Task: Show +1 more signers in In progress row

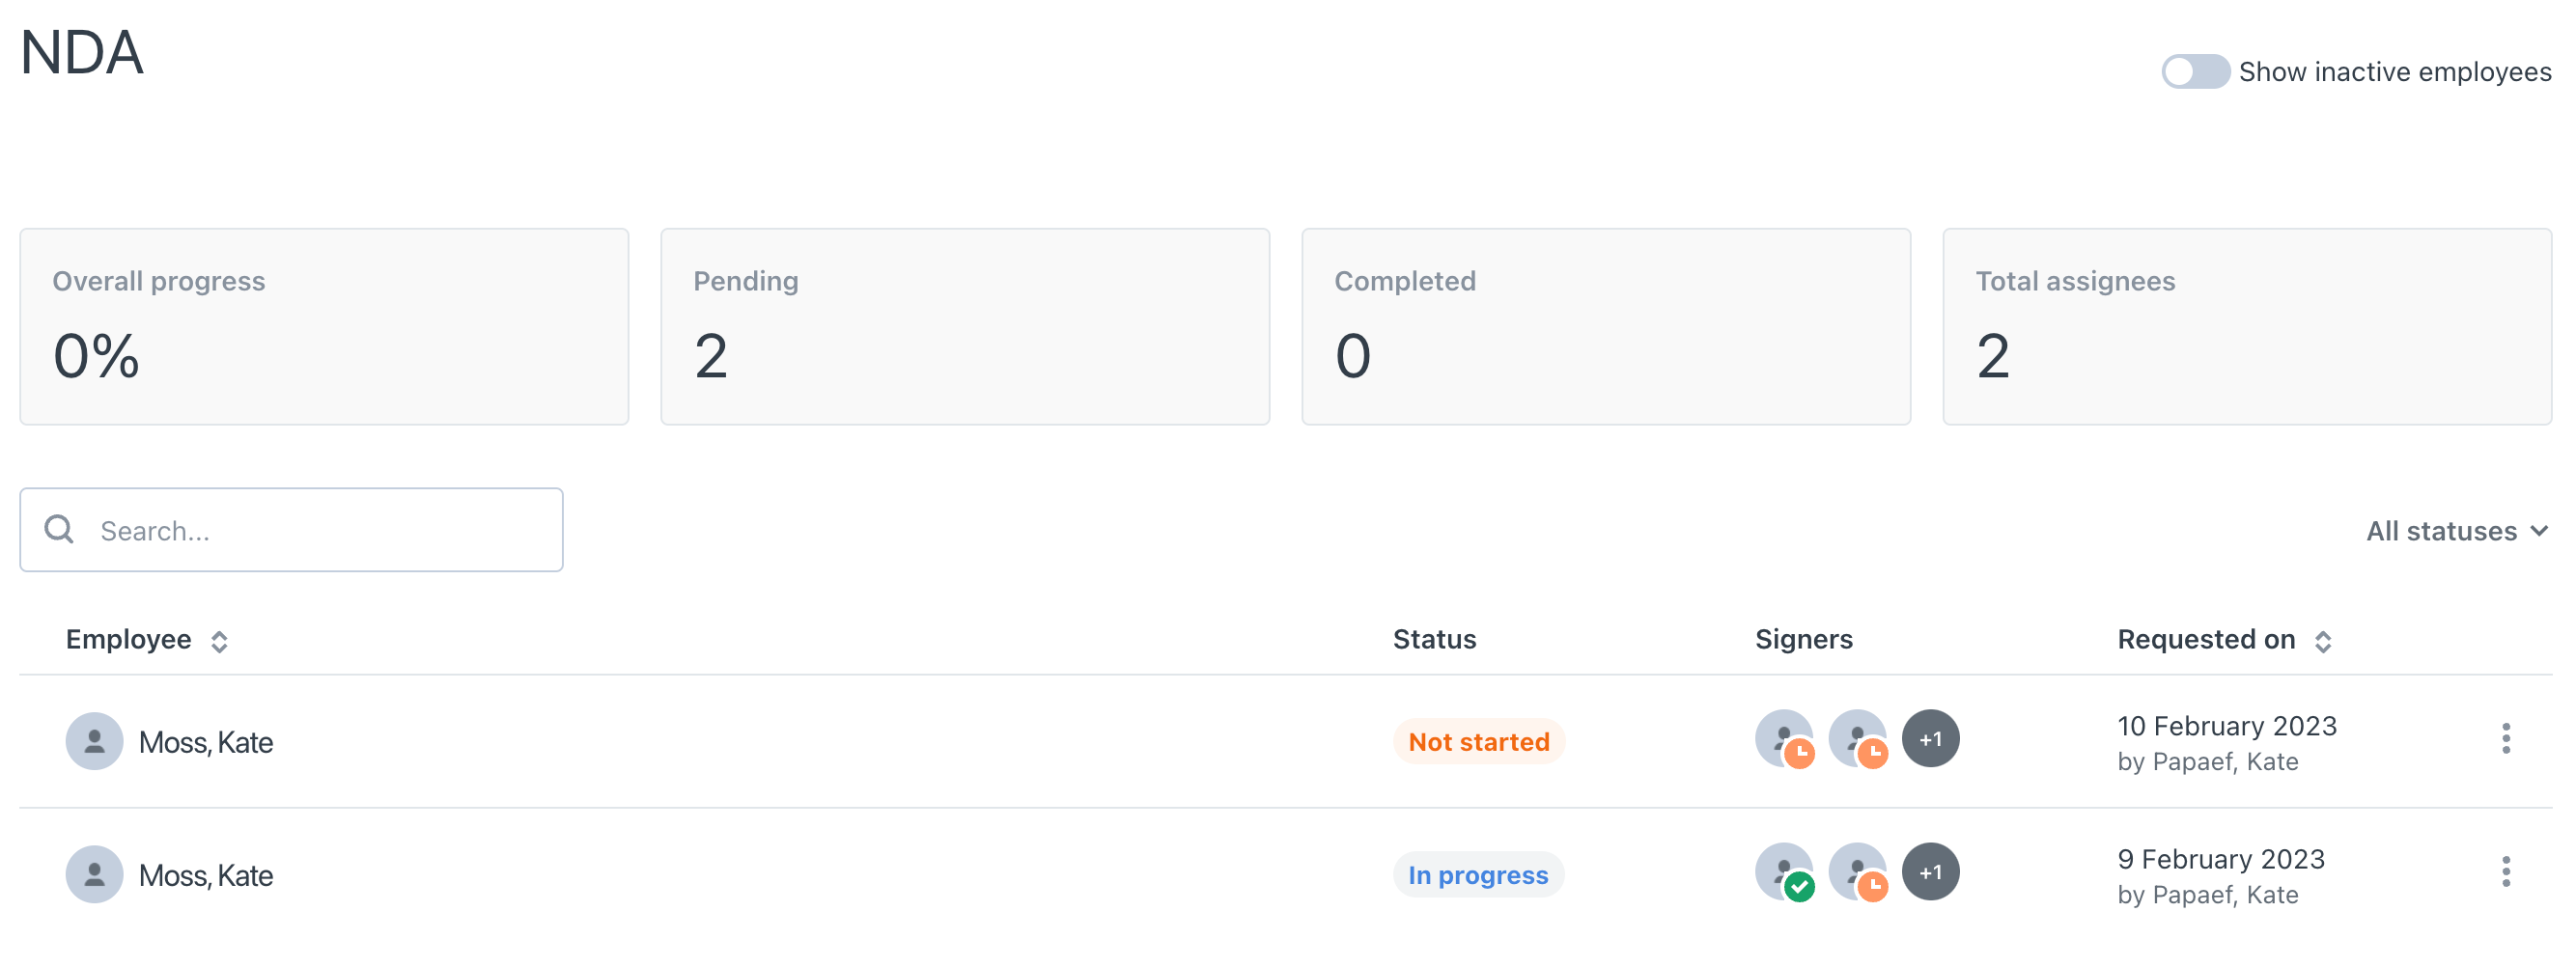Action: (x=1930, y=872)
